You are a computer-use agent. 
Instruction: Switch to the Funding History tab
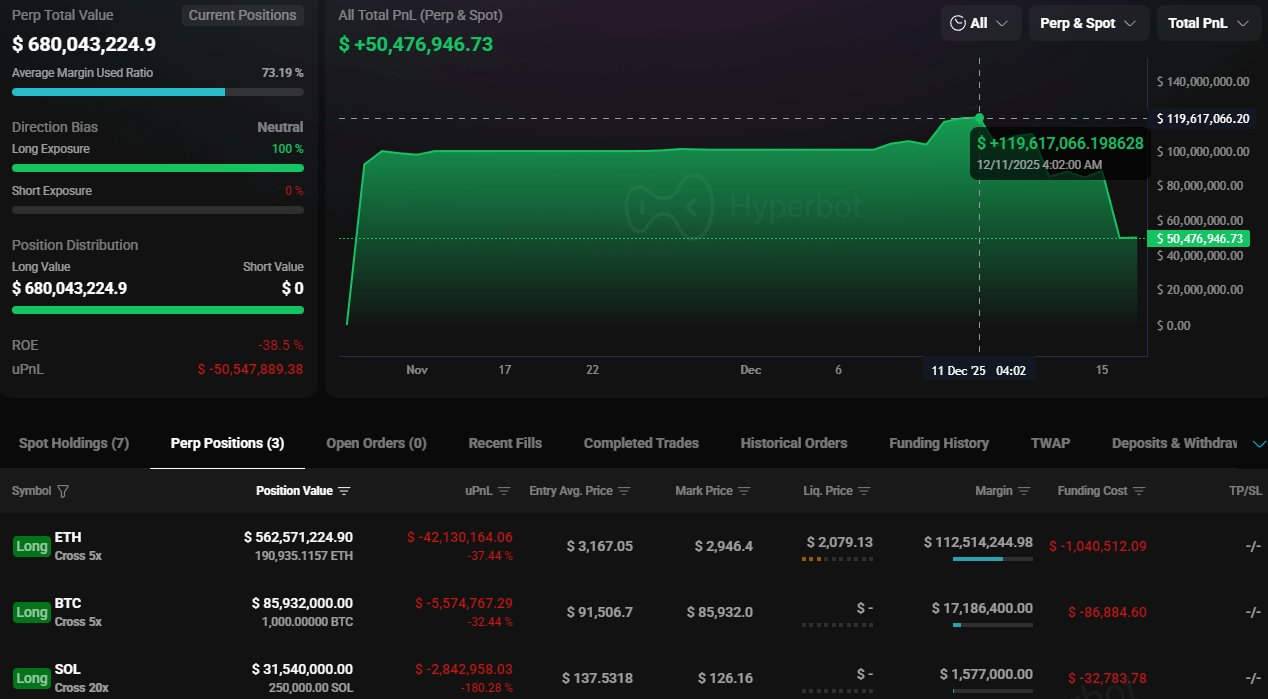click(x=938, y=443)
